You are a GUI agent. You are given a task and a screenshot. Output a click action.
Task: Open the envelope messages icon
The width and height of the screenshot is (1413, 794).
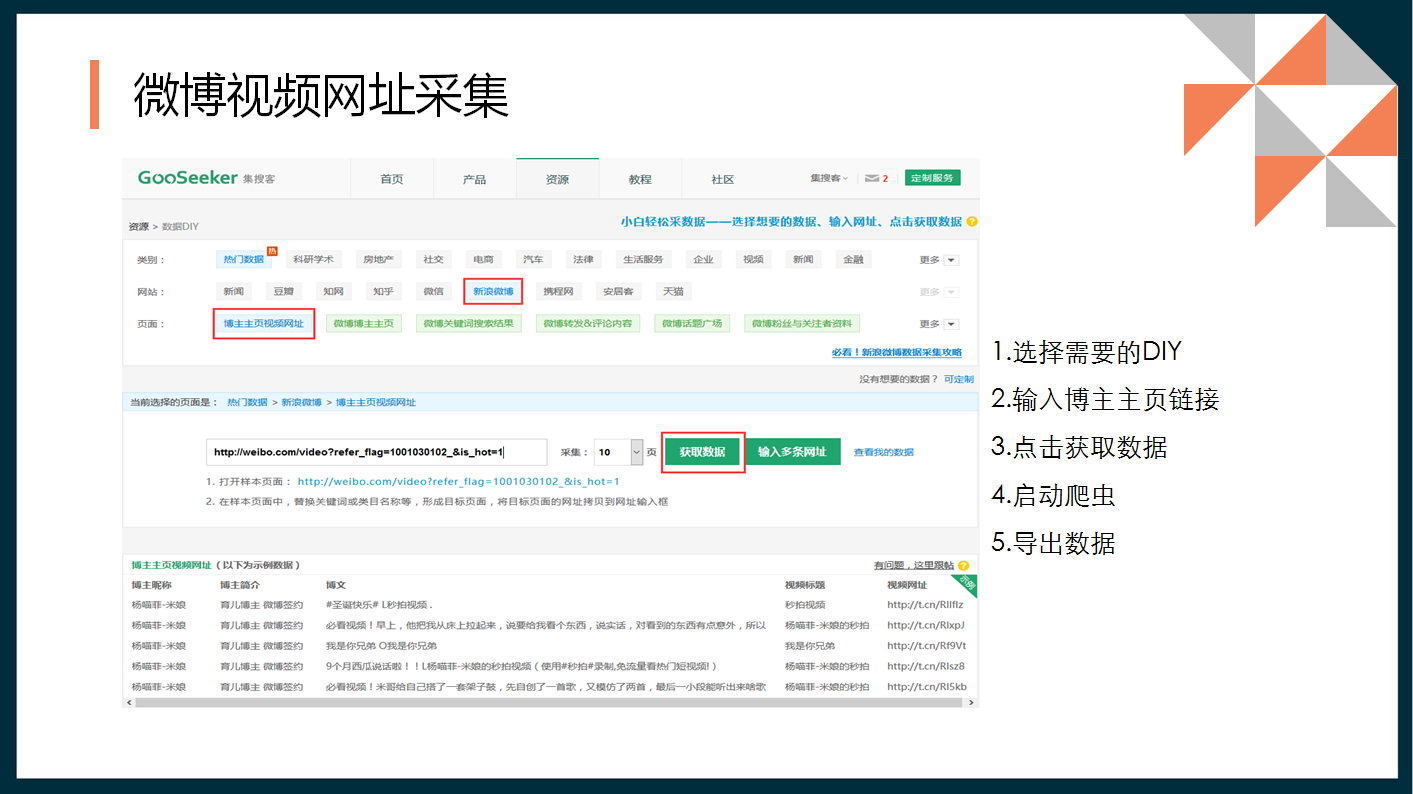coord(872,178)
